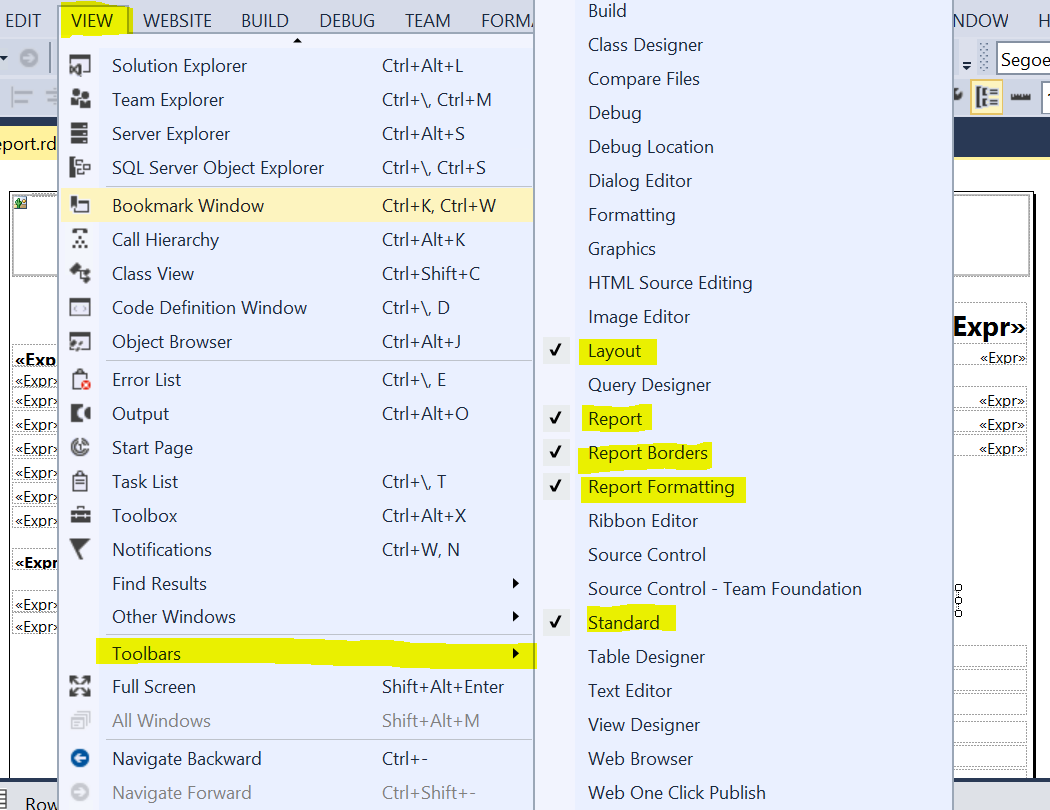Open the TEAM menu
Image resolution: width=1050 pixels, height=810 pixels.
coord(427,19)
